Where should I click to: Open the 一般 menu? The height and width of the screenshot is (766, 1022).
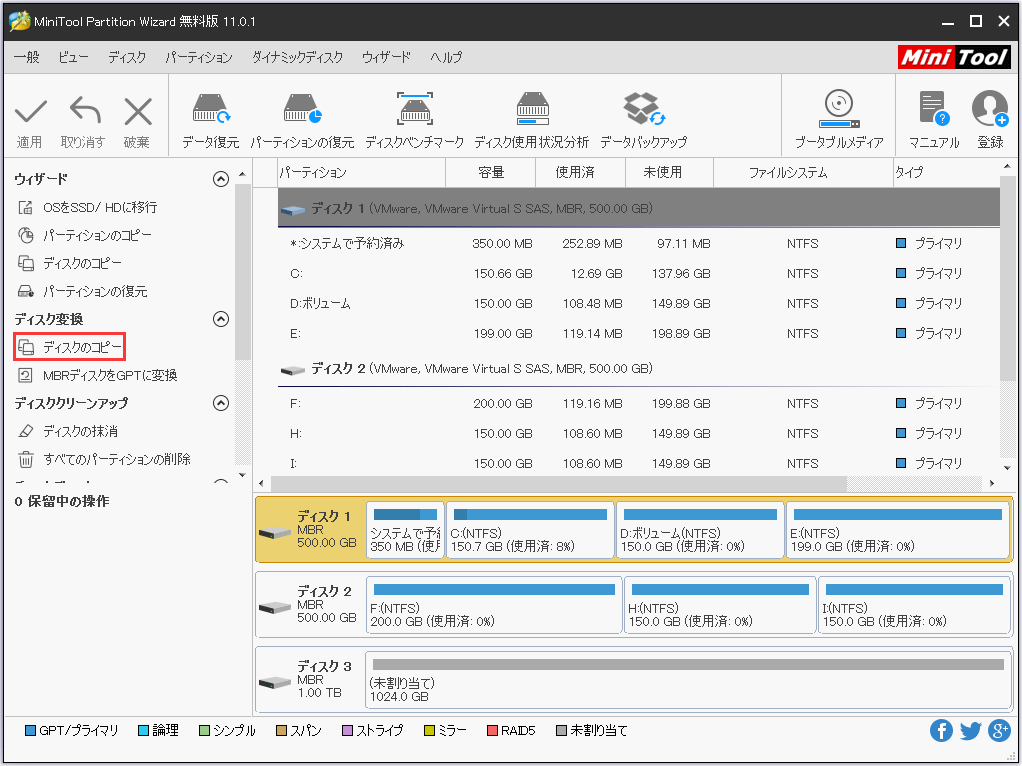27,57
